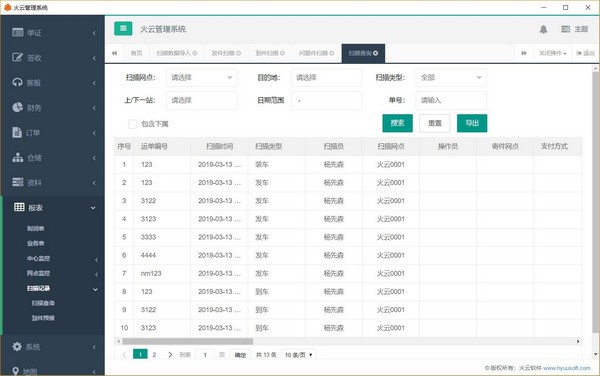Focus the 上/下一站 input field

(202, 100)
